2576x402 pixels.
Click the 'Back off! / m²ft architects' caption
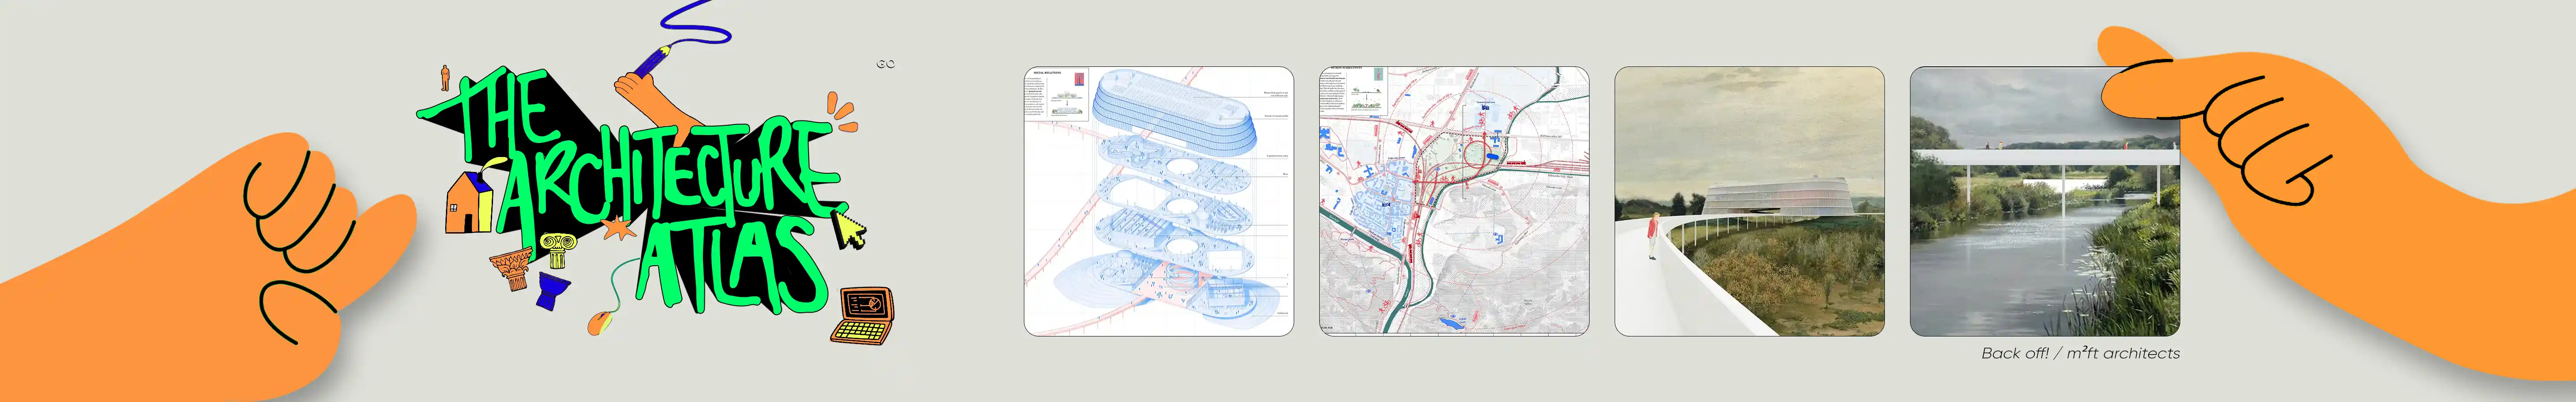(2080, 353)
